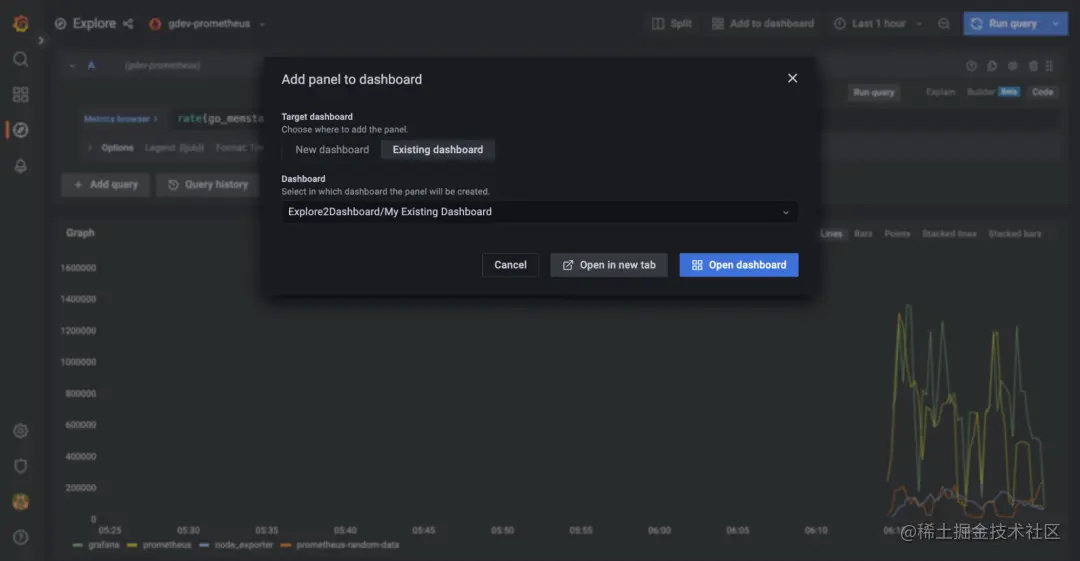Image resolution: width=1080 pixels, height=561 pixels.
Task: Click the Open dashboard button
Action: (738, 265)
